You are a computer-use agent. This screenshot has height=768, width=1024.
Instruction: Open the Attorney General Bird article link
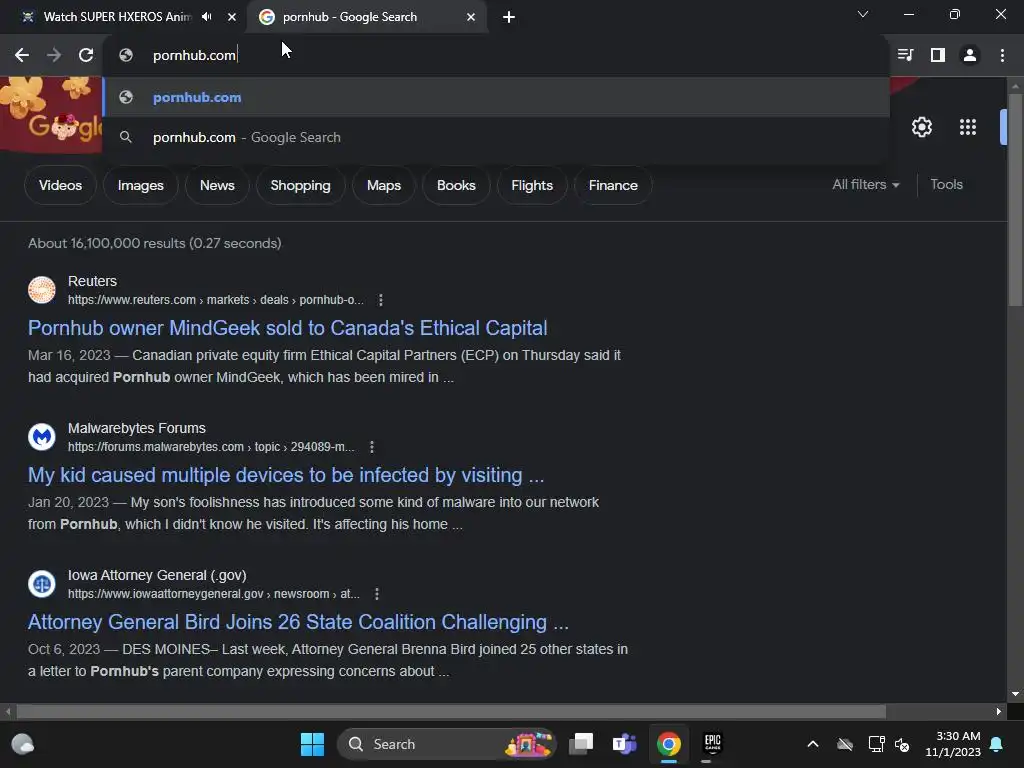(298, 622)
